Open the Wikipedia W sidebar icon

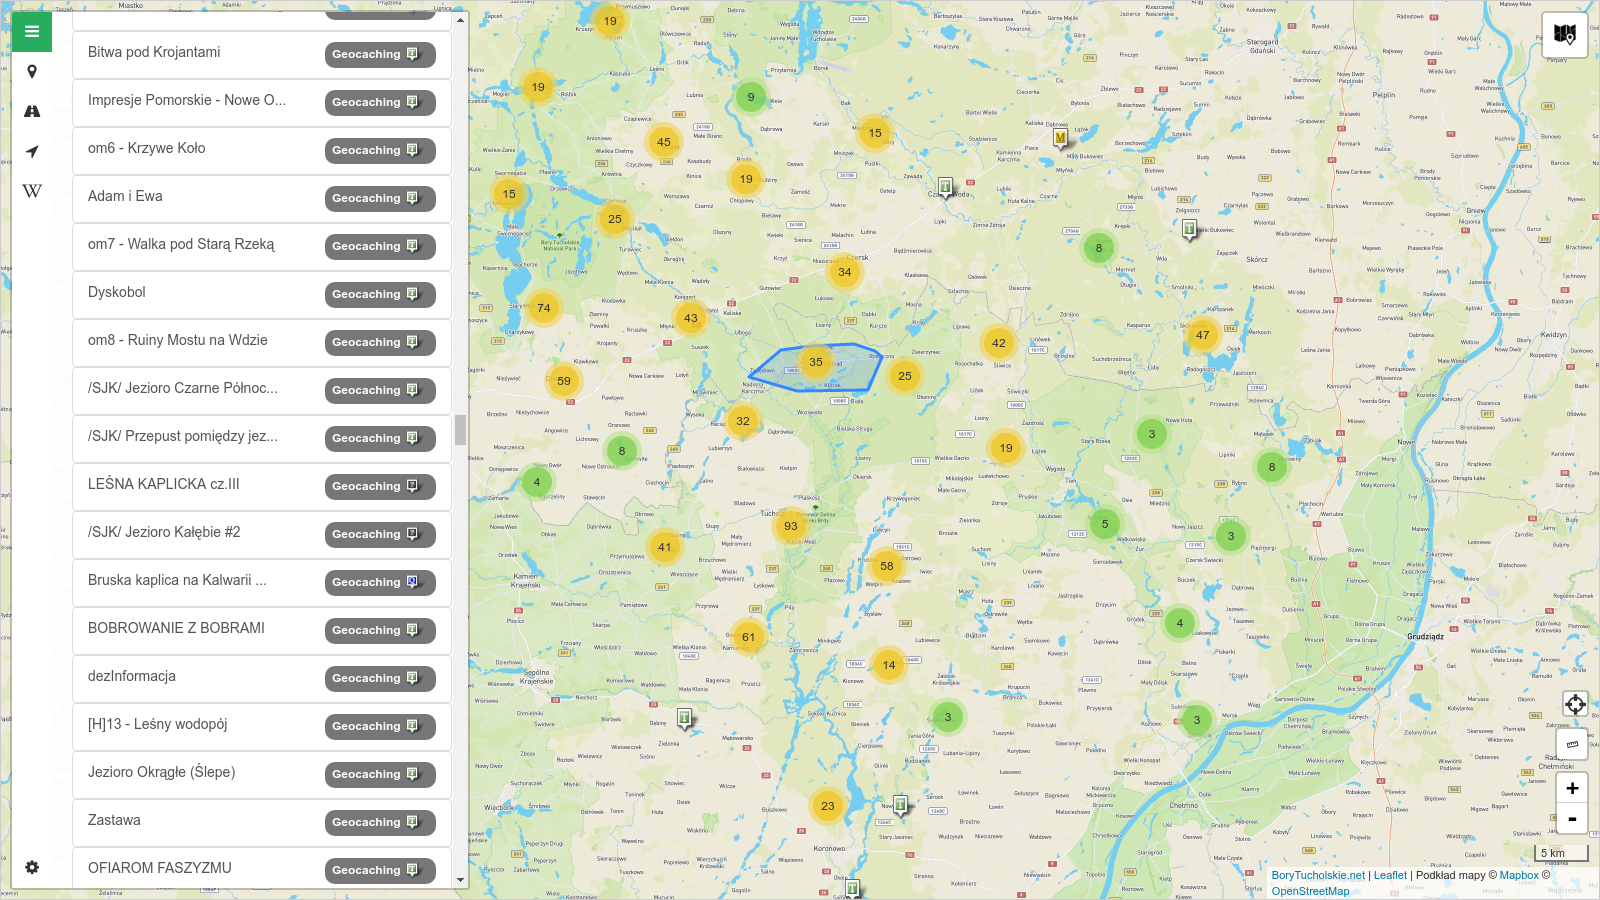click(x=32, y=191)
